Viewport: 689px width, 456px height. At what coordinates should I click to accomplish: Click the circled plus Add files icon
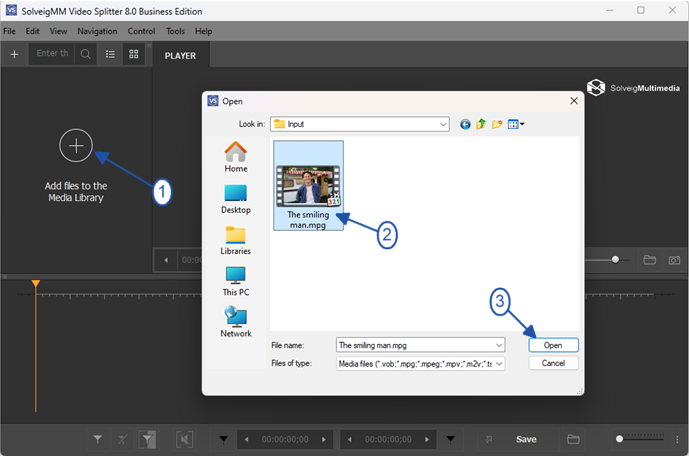(76, 145)
